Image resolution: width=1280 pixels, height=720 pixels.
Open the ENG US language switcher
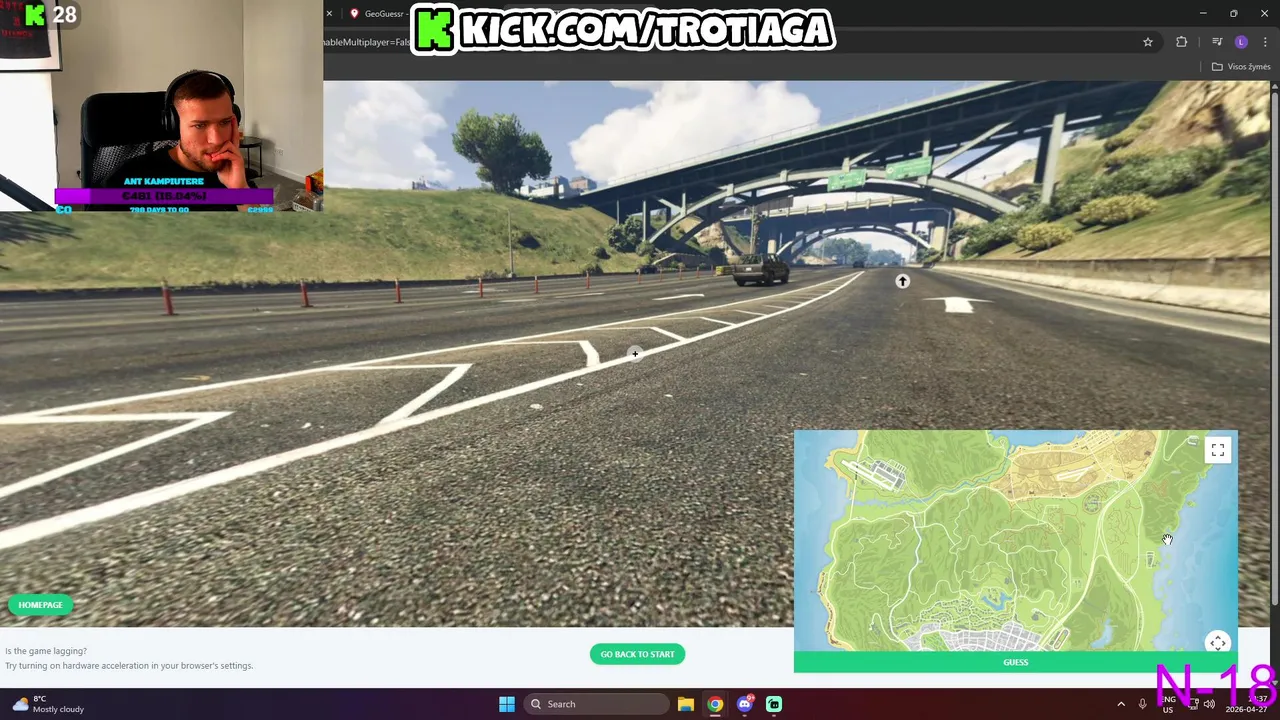point(1168,704)
